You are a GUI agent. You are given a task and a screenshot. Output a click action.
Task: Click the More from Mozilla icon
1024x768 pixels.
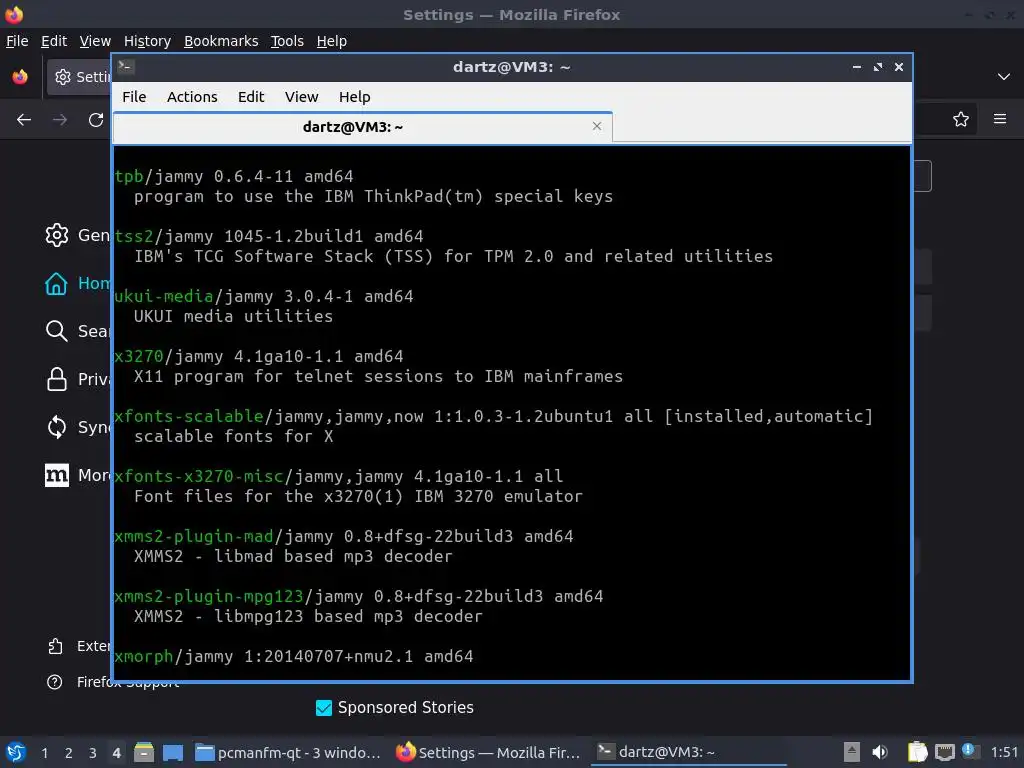[57, 475]
